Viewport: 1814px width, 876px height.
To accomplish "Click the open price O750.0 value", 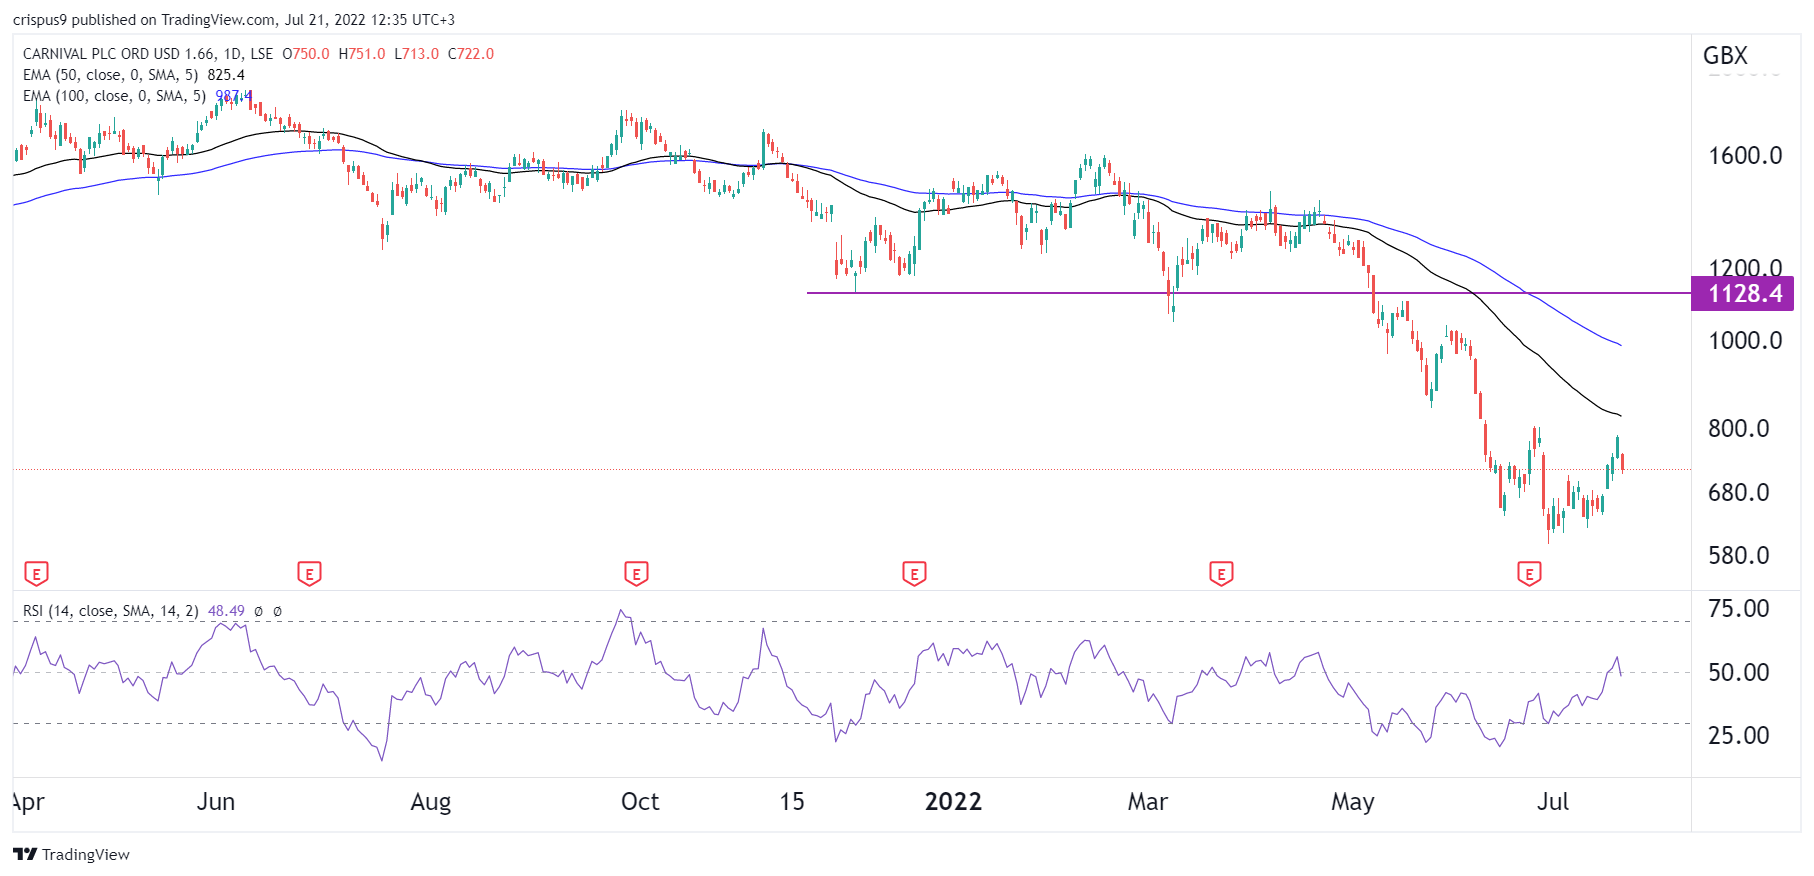I will [306, 54].
